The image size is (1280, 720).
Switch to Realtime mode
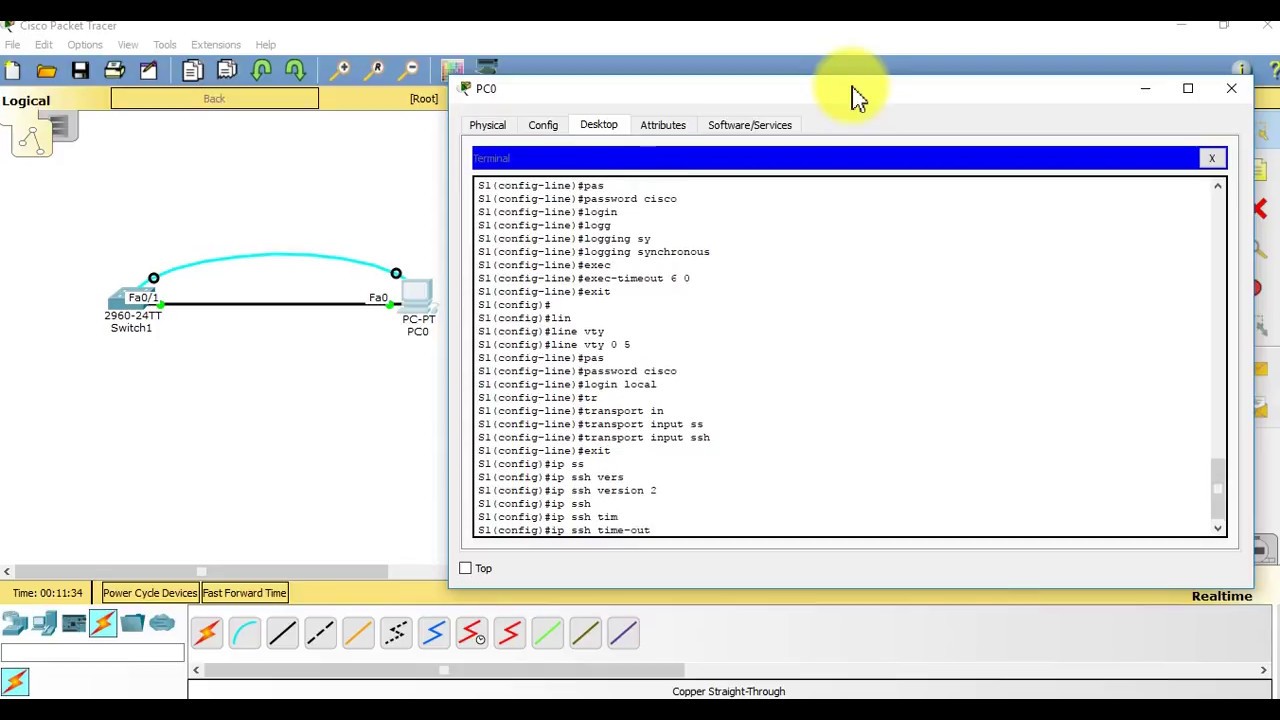(1221, 596)
